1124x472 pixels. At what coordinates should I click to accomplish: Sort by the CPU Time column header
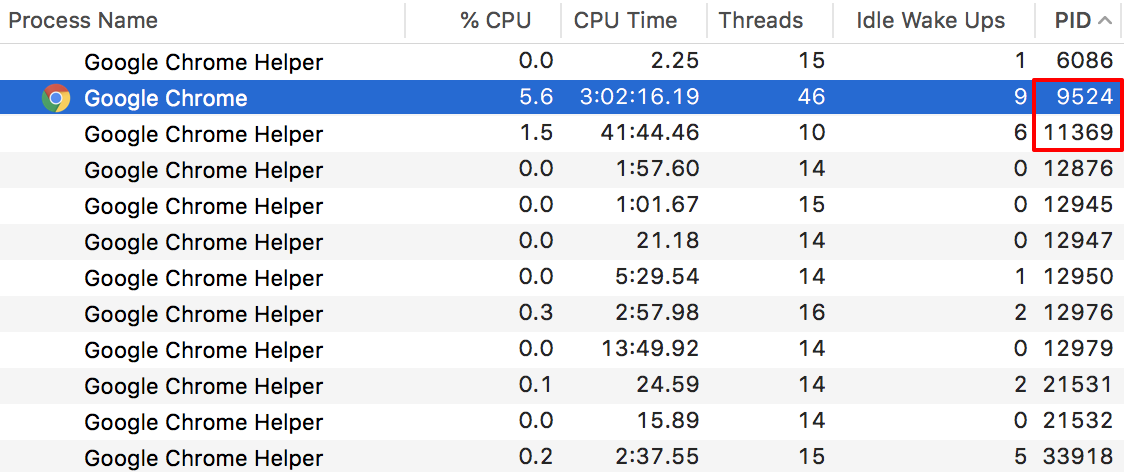tap(625, 20)
